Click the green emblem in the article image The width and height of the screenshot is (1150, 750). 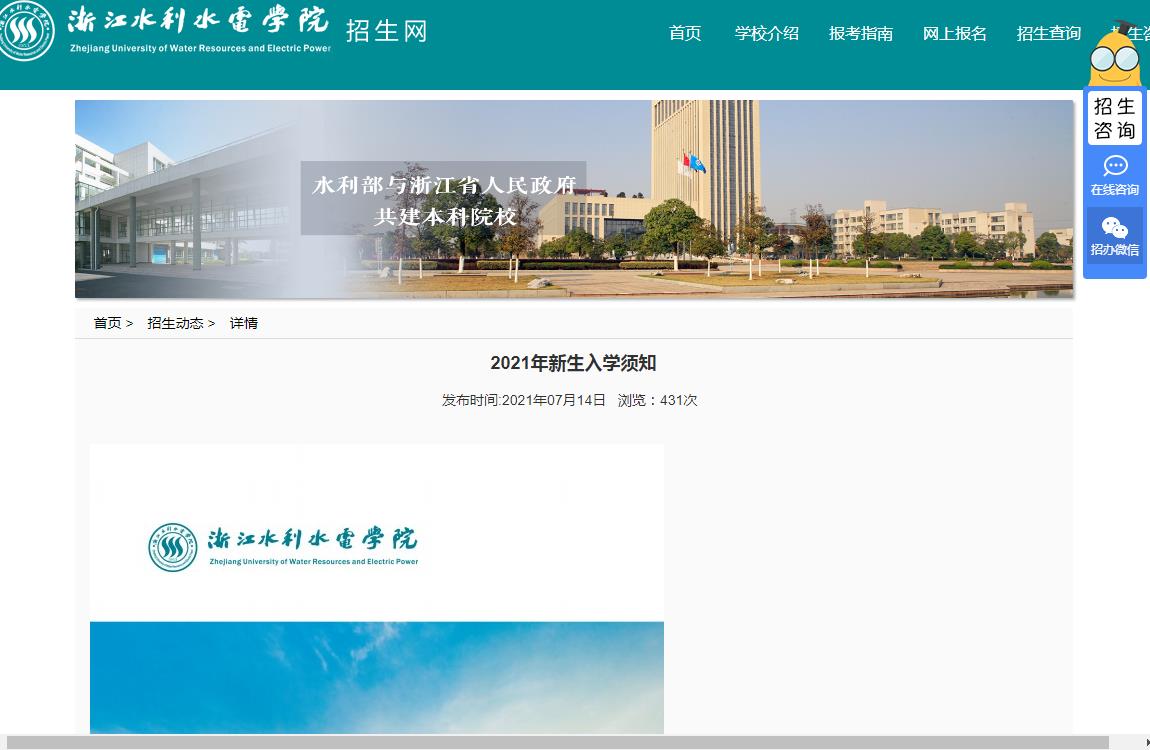point(172,547)
